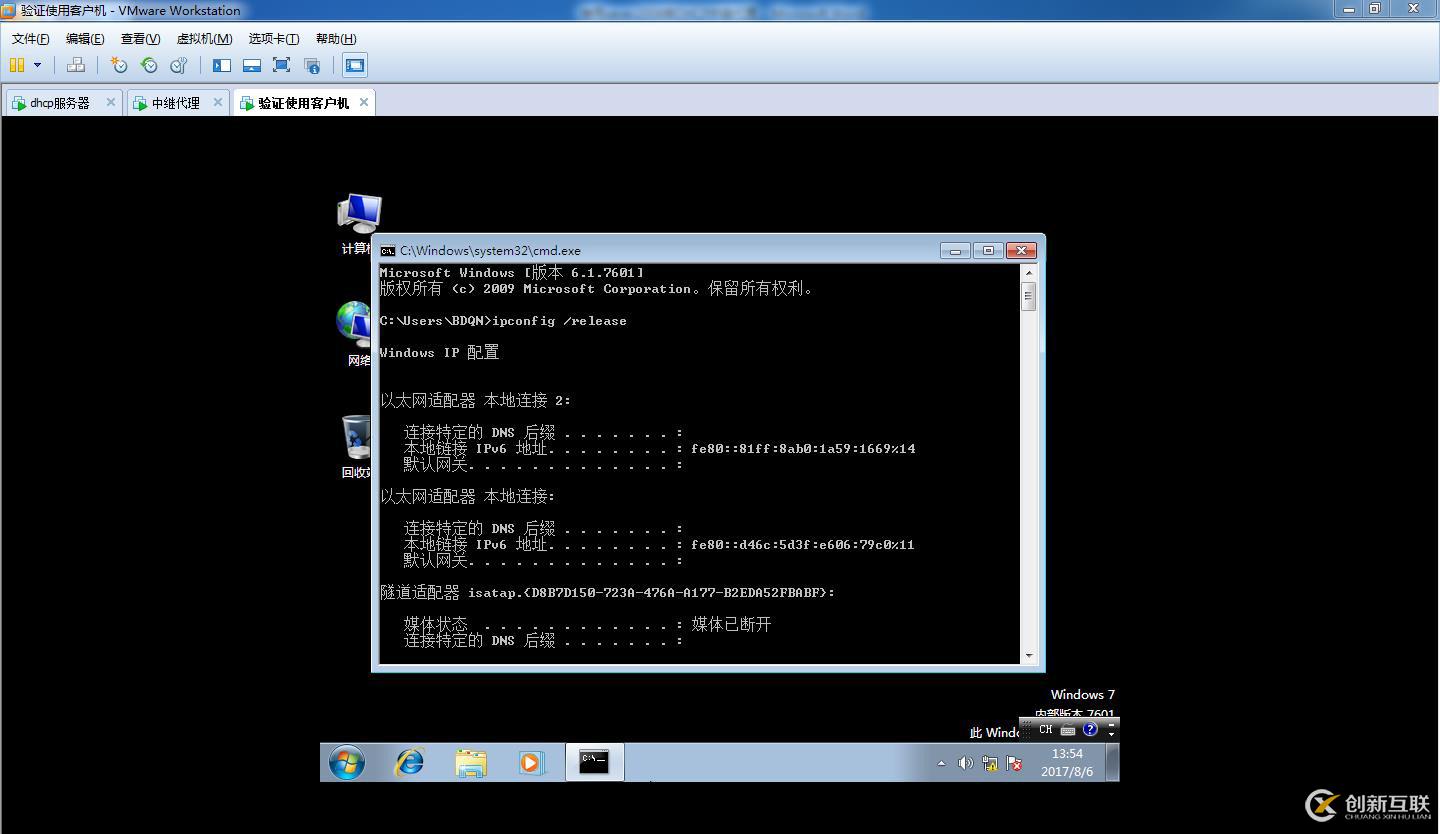The image size is (1440, 834).
Task: Open the Windows 7 Start button
Action: pos(347,763)
